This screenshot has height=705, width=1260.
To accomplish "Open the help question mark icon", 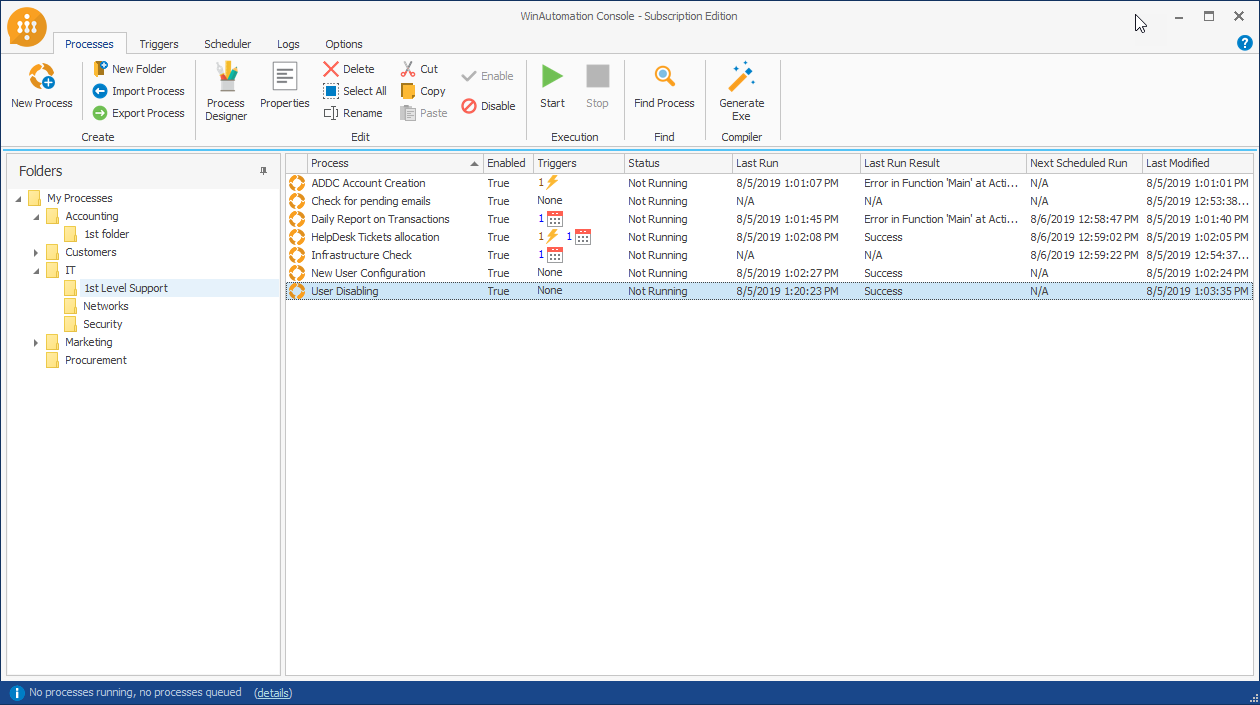I will pos(1244,43).
